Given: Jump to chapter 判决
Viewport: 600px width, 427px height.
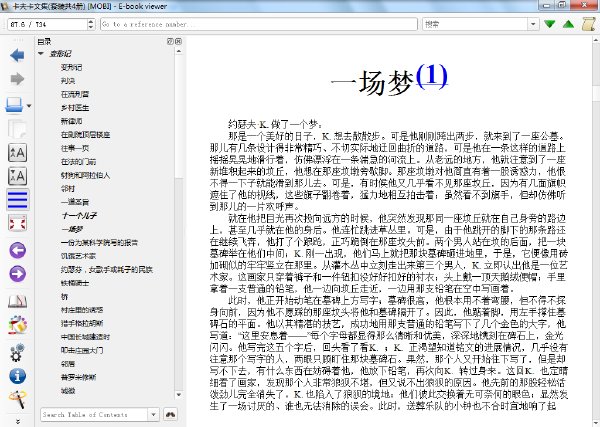Looking at the screenshot, I should point(68,81).
